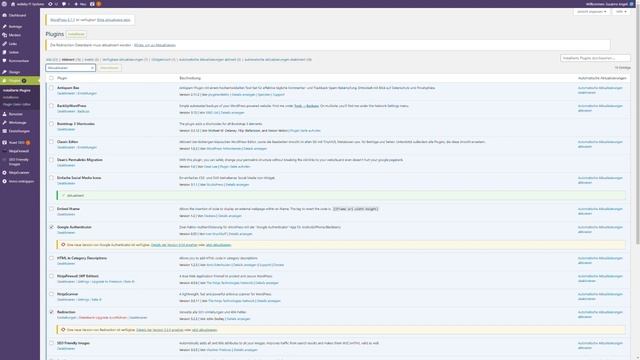Open the bulk actions dropdown
Image resolution: width=640 pixels, height=360 pixels.
pos(71,68)
